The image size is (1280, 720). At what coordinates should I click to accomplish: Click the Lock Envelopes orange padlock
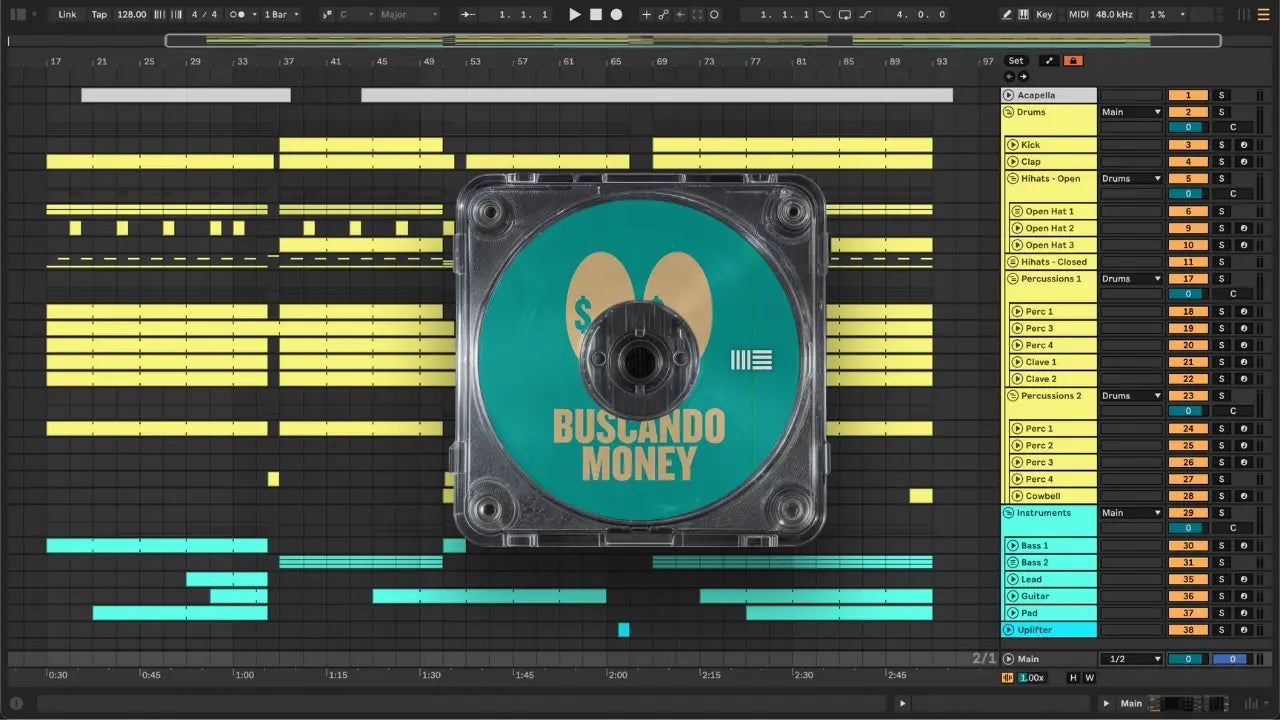tap(1073, 61)
